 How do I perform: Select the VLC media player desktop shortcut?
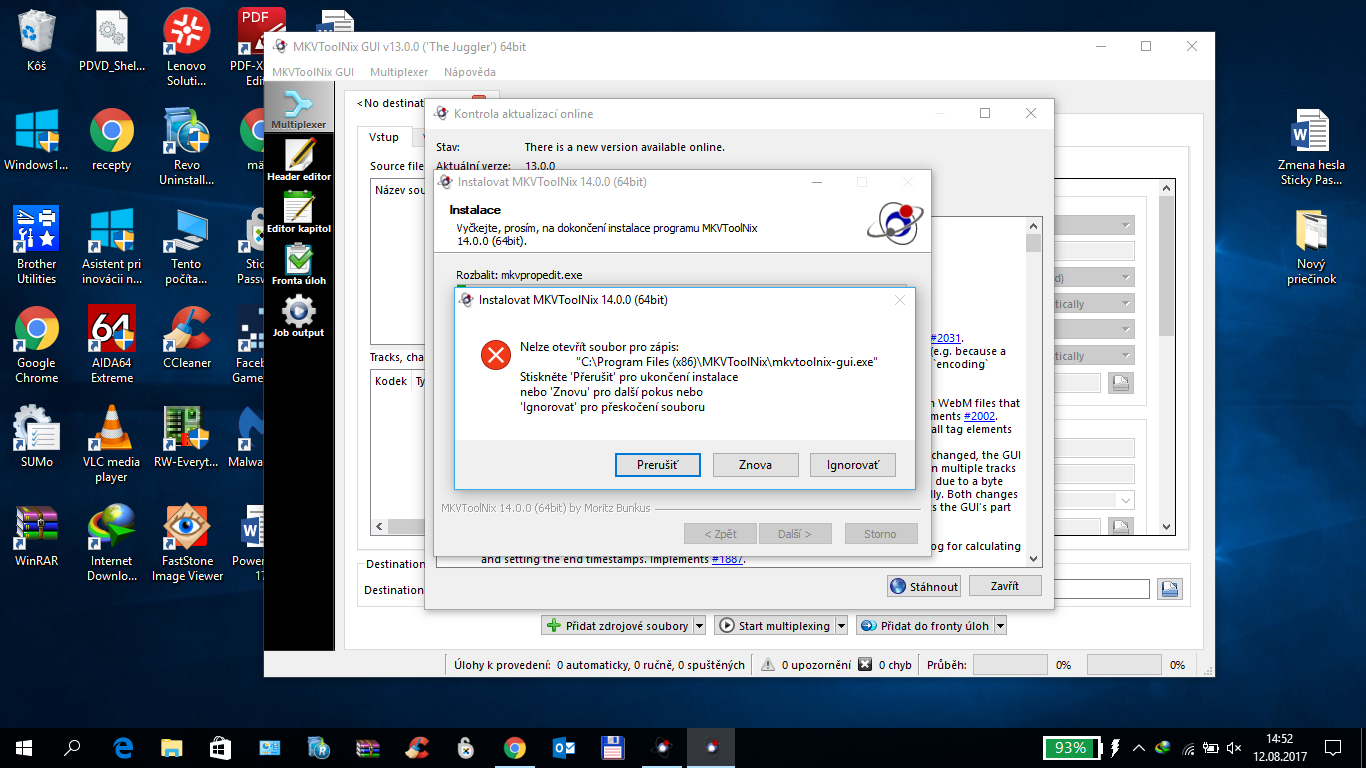(x=112, y=444)
